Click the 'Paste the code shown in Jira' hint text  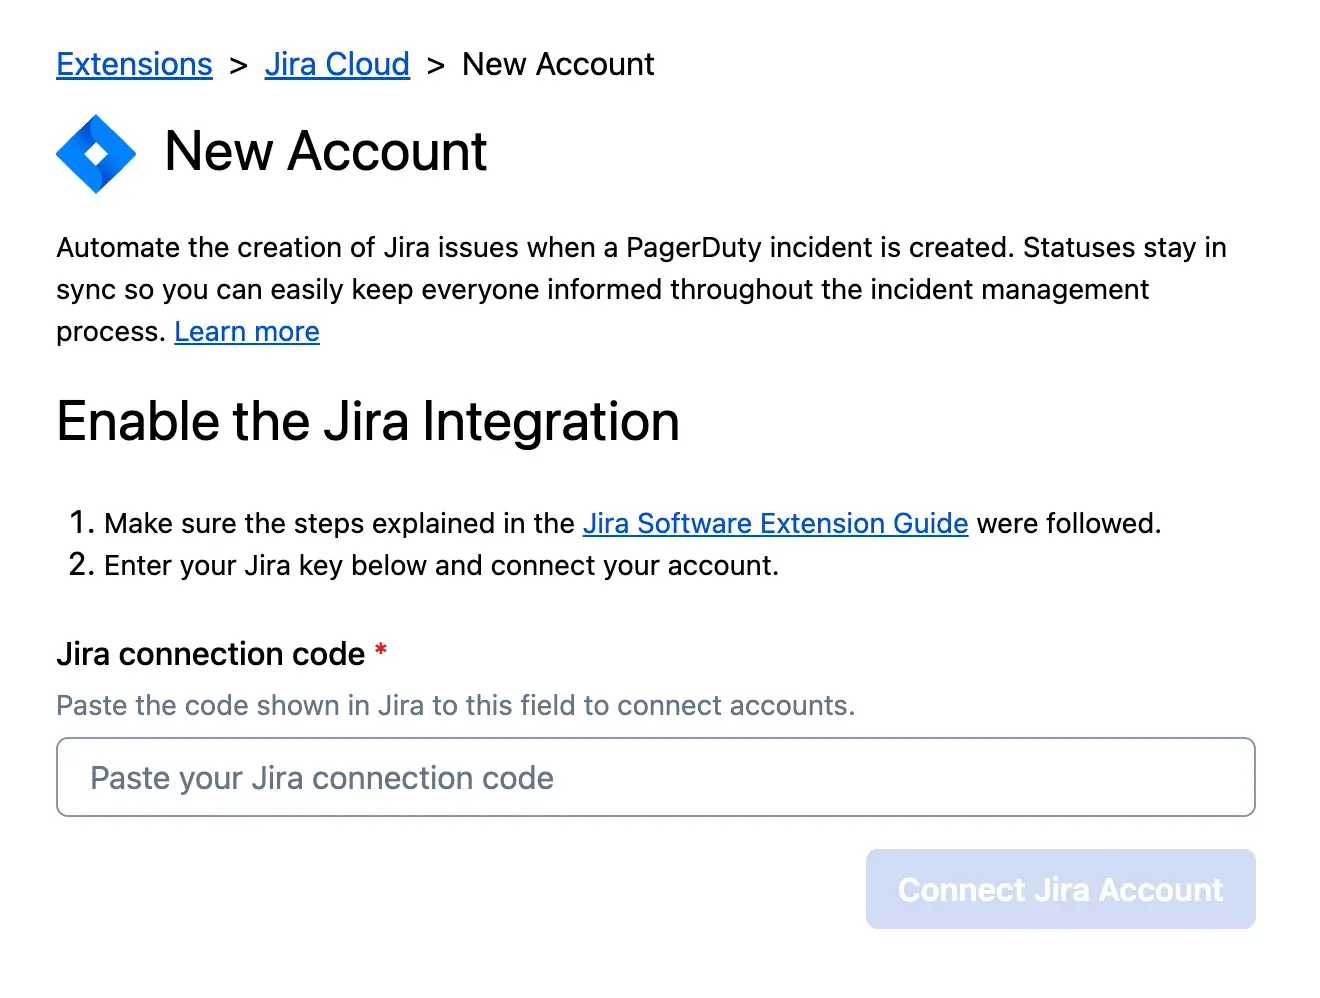coord(456,705)
